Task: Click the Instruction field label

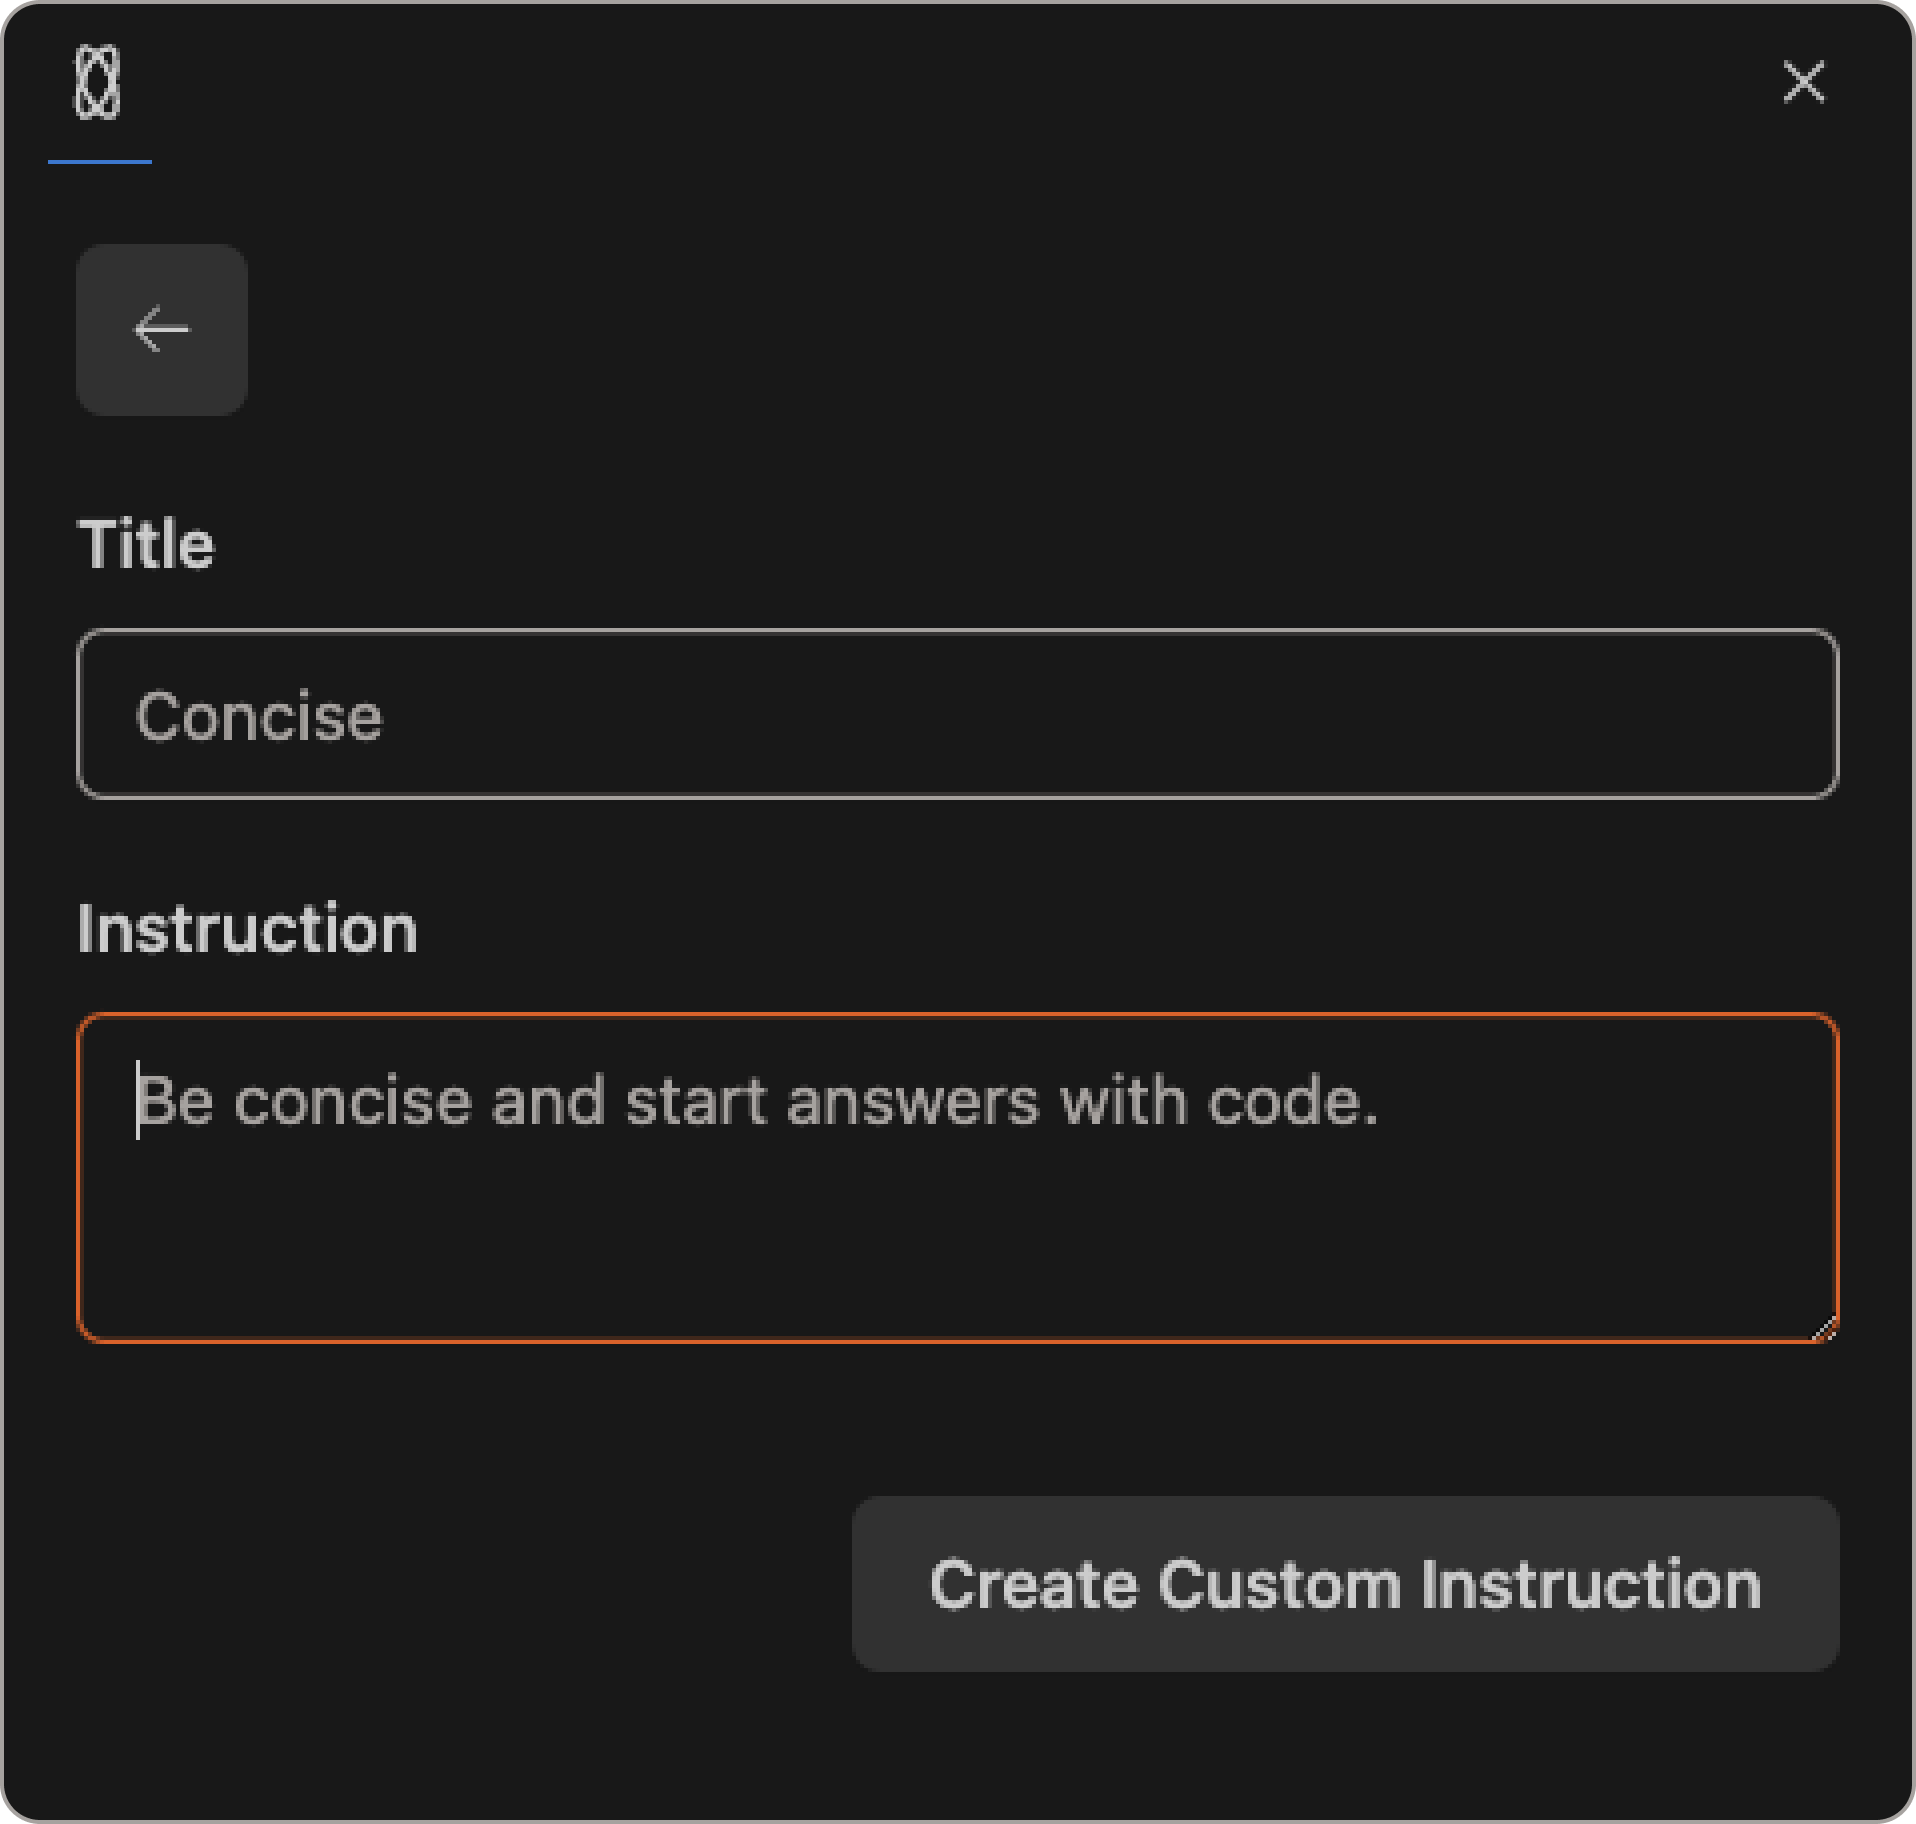Action: coord(247,929)
